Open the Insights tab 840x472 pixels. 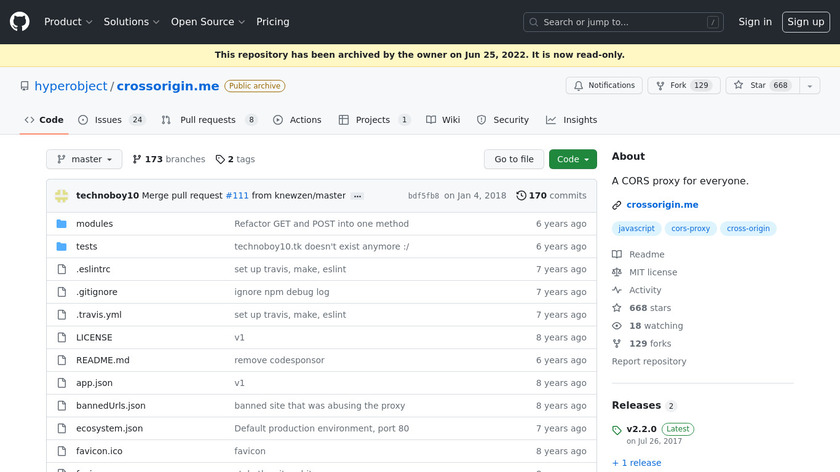tap(571, 120)
